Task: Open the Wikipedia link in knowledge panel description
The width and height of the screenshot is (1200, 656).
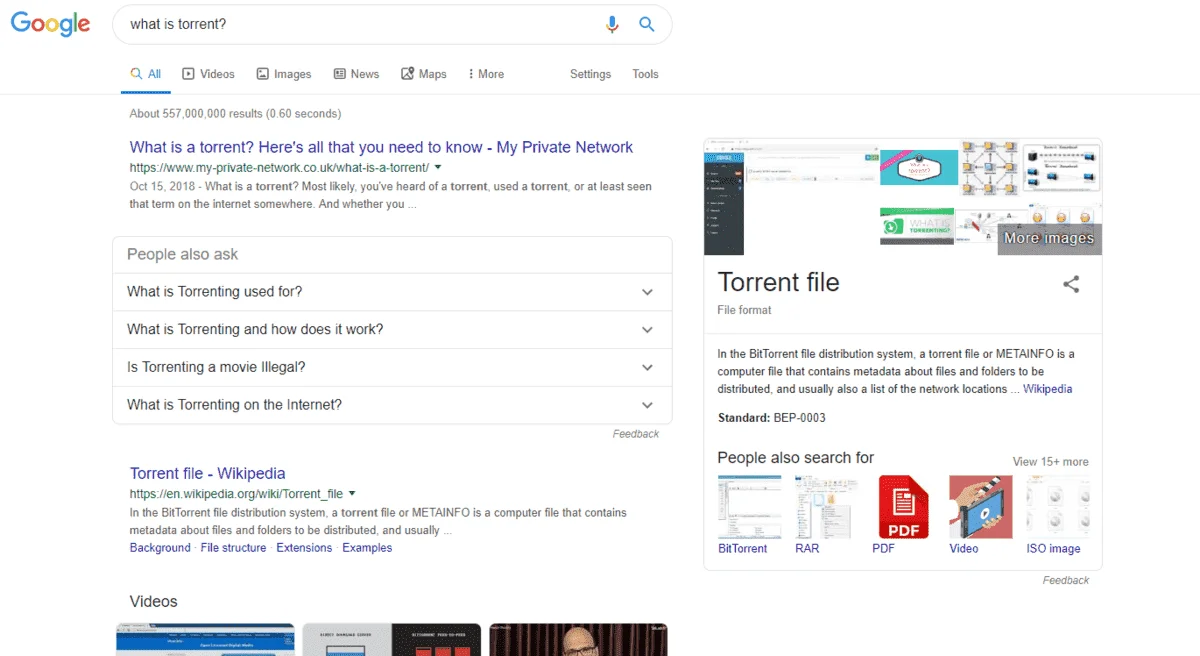Action: (x=1047, y=389)
